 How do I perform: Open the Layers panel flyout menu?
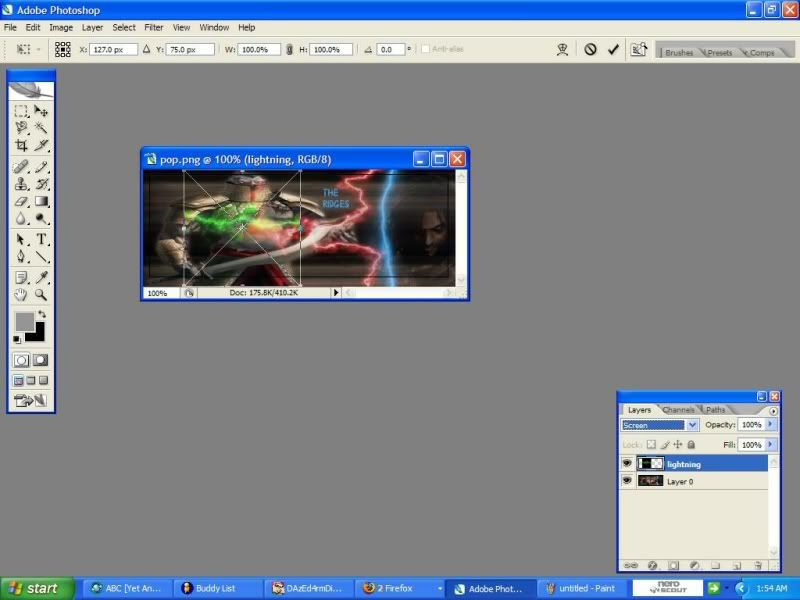tap(773, 411)
